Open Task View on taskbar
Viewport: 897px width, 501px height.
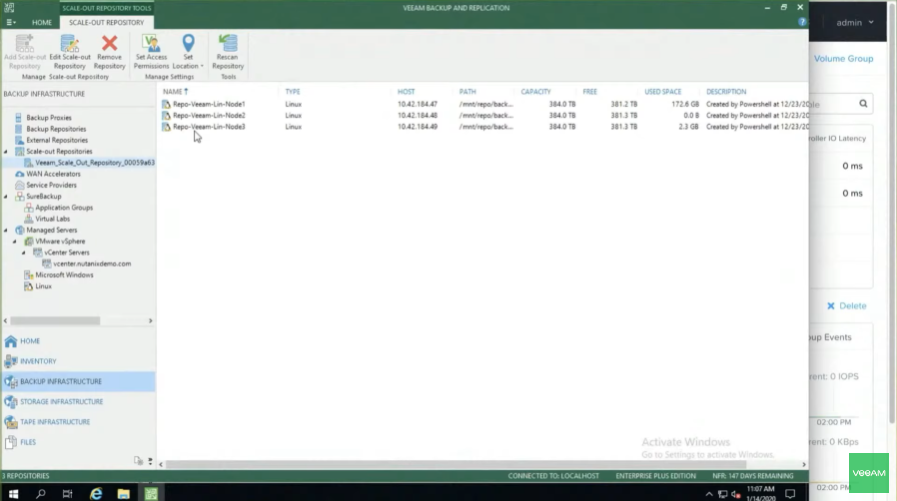[x=68, y=494]
